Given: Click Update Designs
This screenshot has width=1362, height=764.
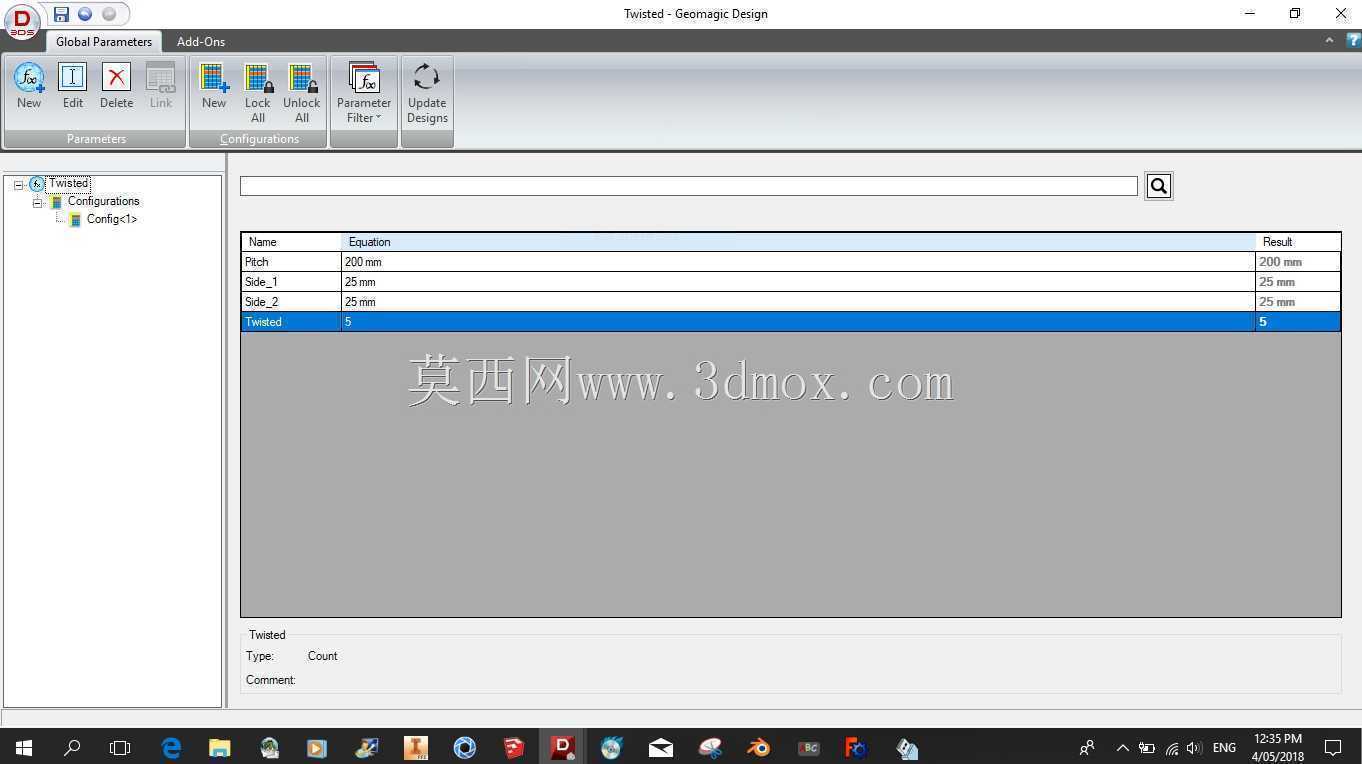Looking at the screenshot, I should [x=427, y=93].
